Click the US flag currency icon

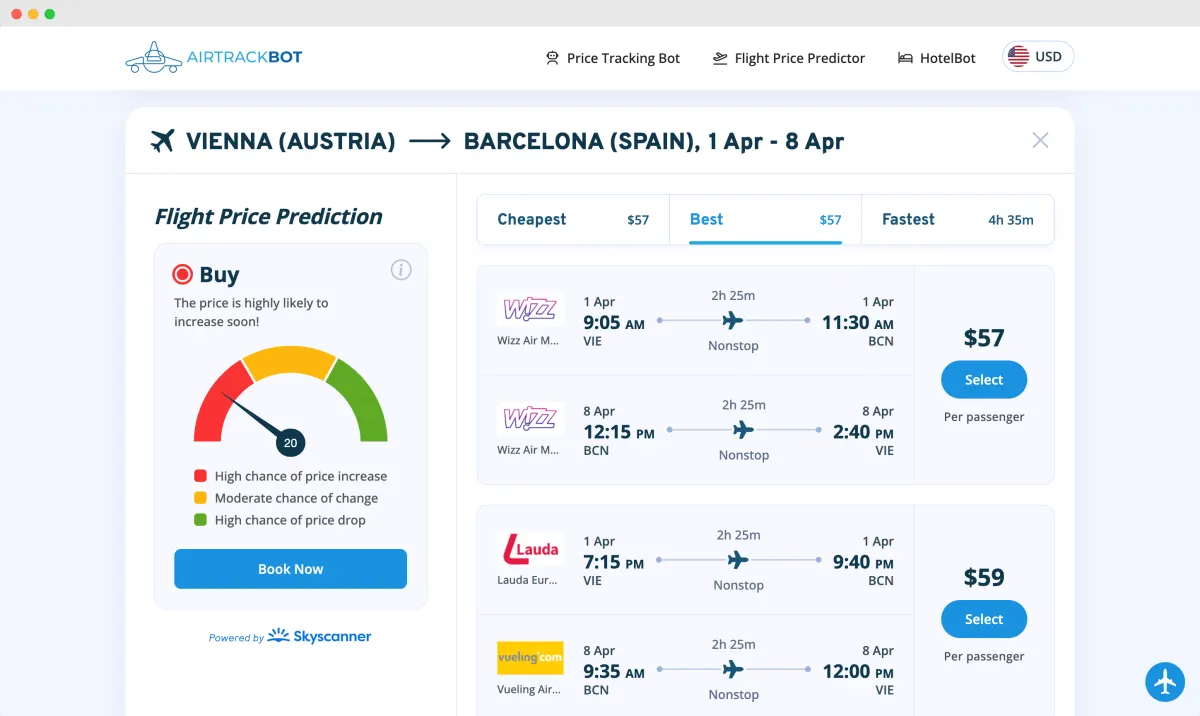click(1018, 57)
